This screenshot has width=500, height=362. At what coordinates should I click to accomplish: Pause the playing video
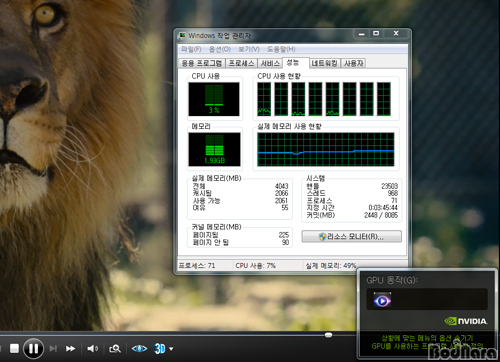[x=33, y=349]
